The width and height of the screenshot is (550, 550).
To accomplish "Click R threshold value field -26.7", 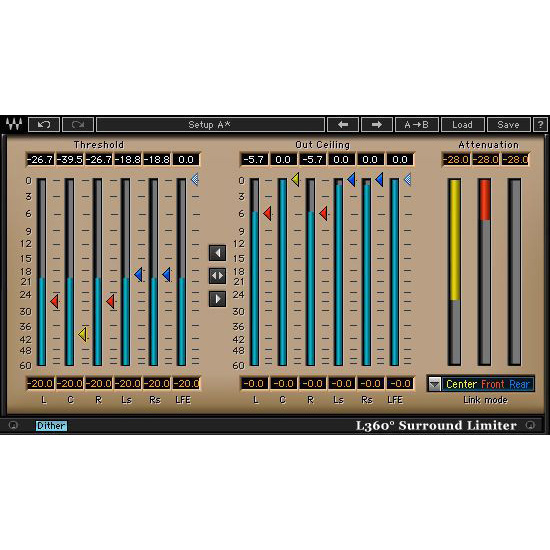I will coord(99,160).
